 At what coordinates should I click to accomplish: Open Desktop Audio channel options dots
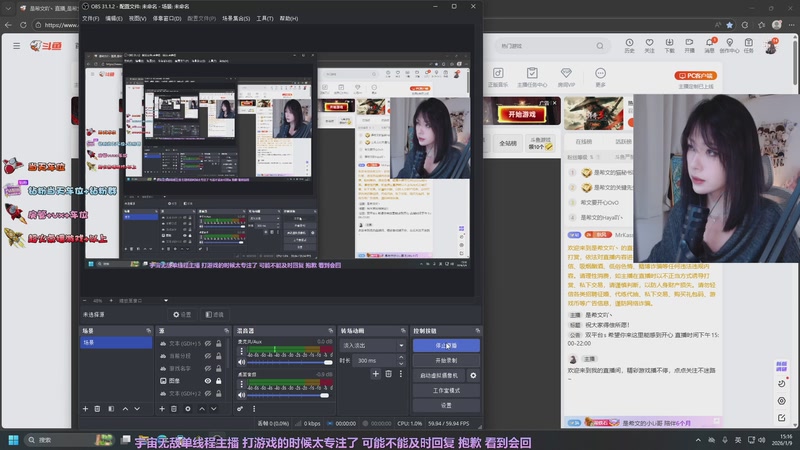coord(242,384)
